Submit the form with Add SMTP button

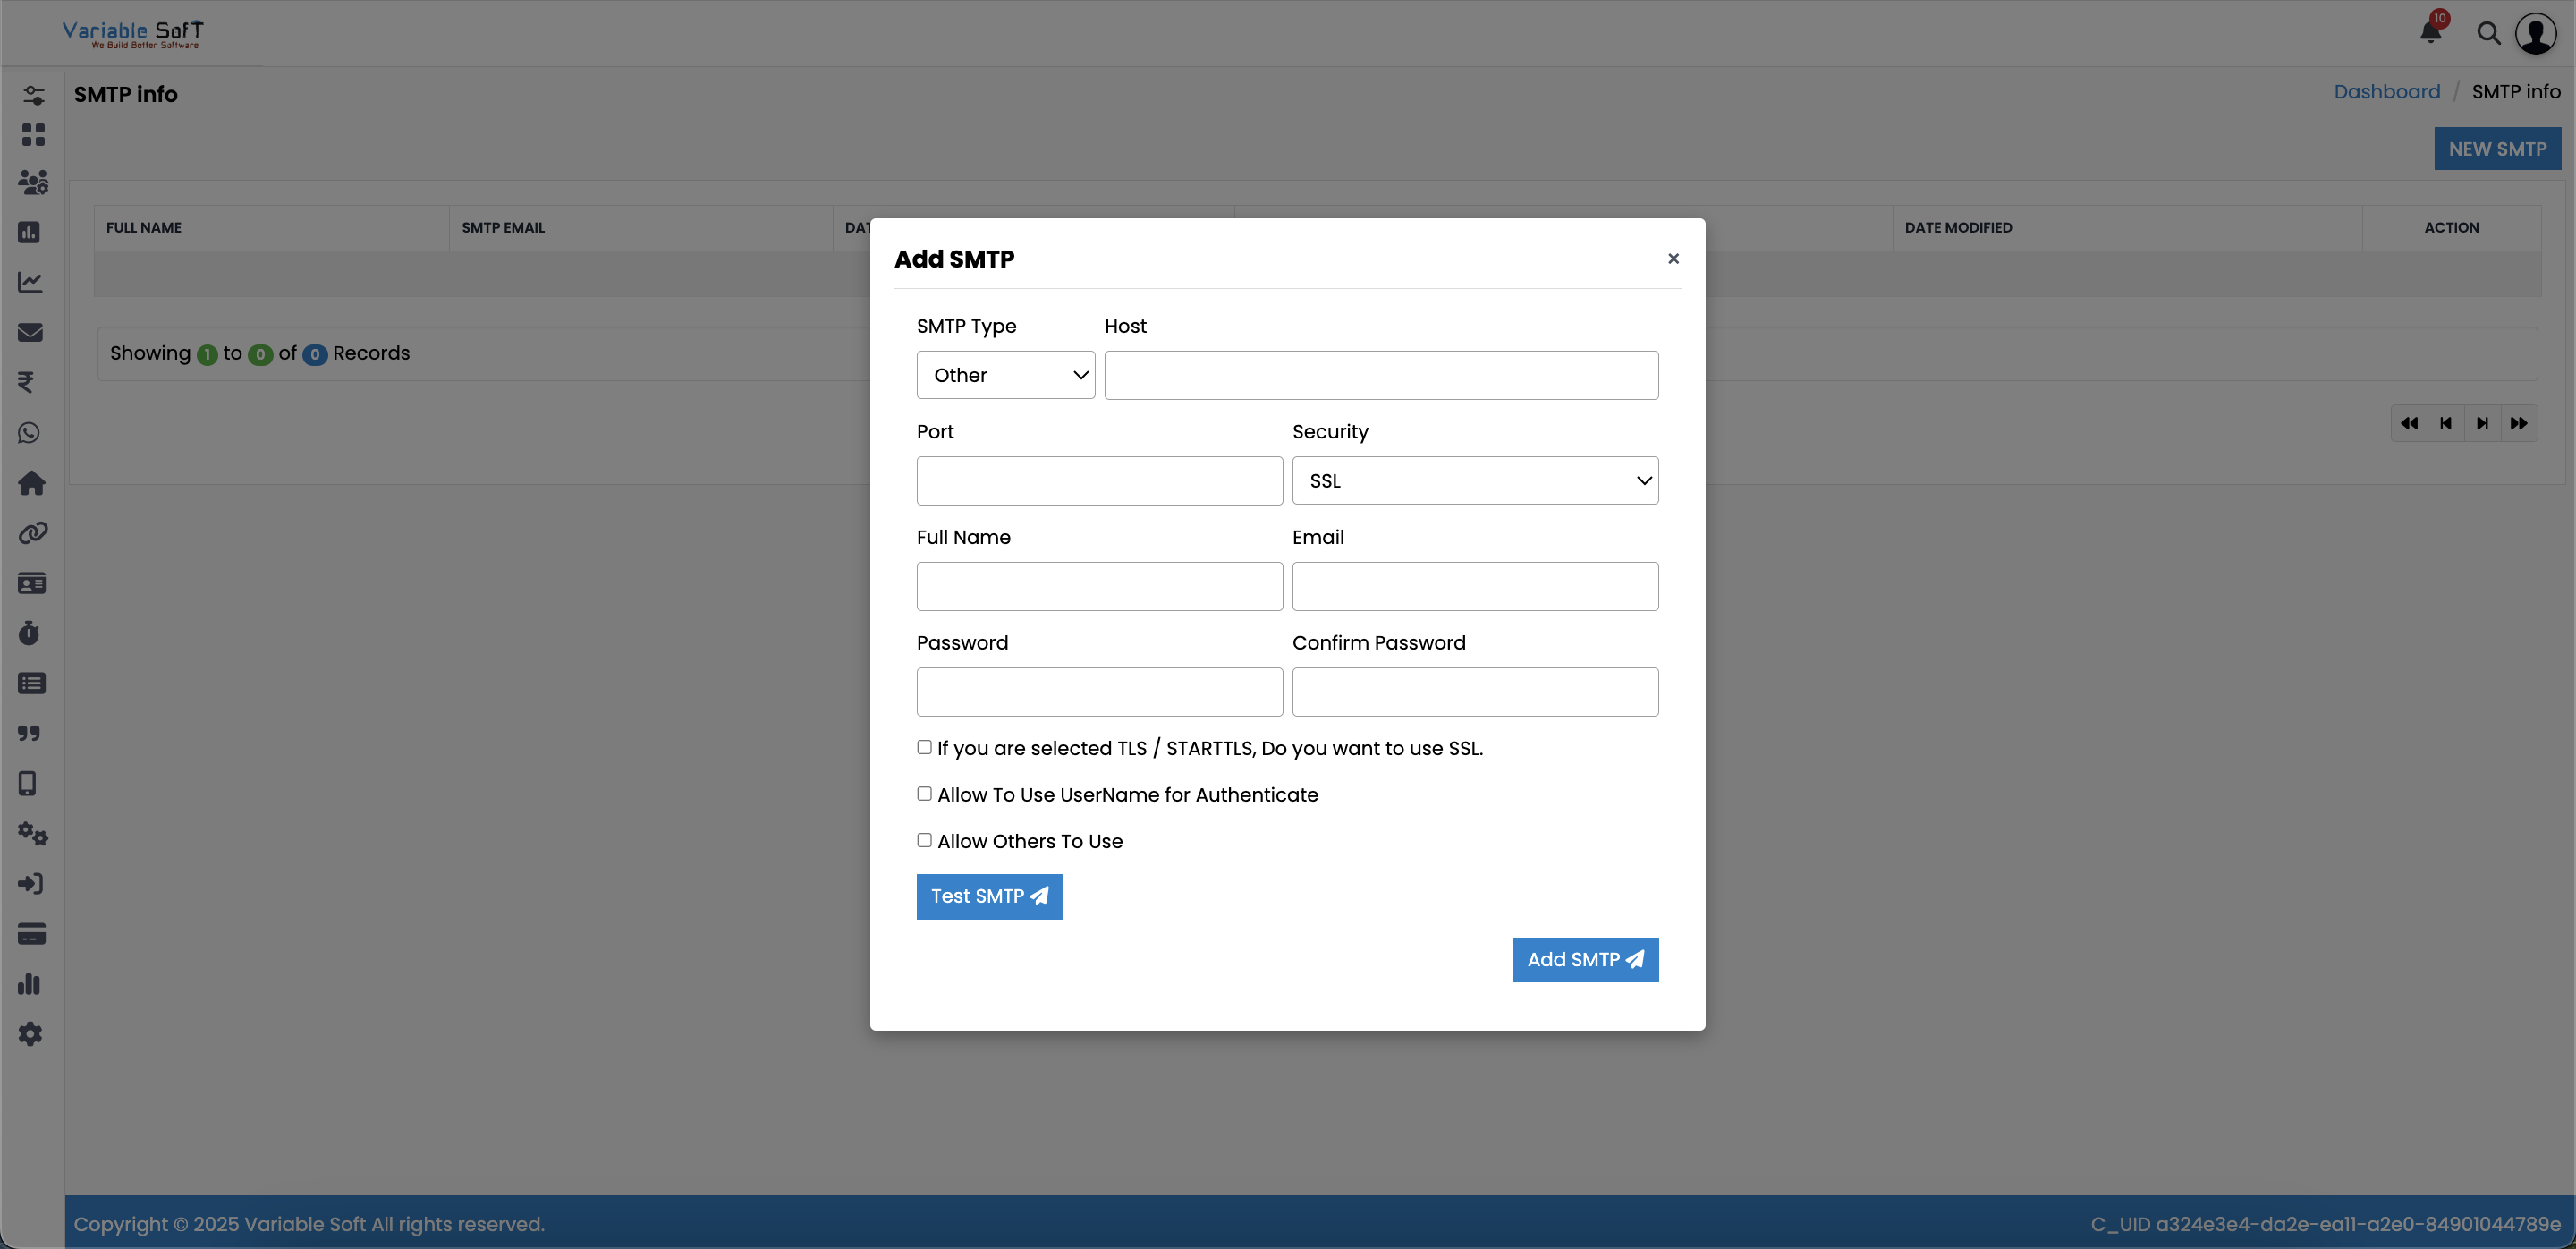[1585, 959]
